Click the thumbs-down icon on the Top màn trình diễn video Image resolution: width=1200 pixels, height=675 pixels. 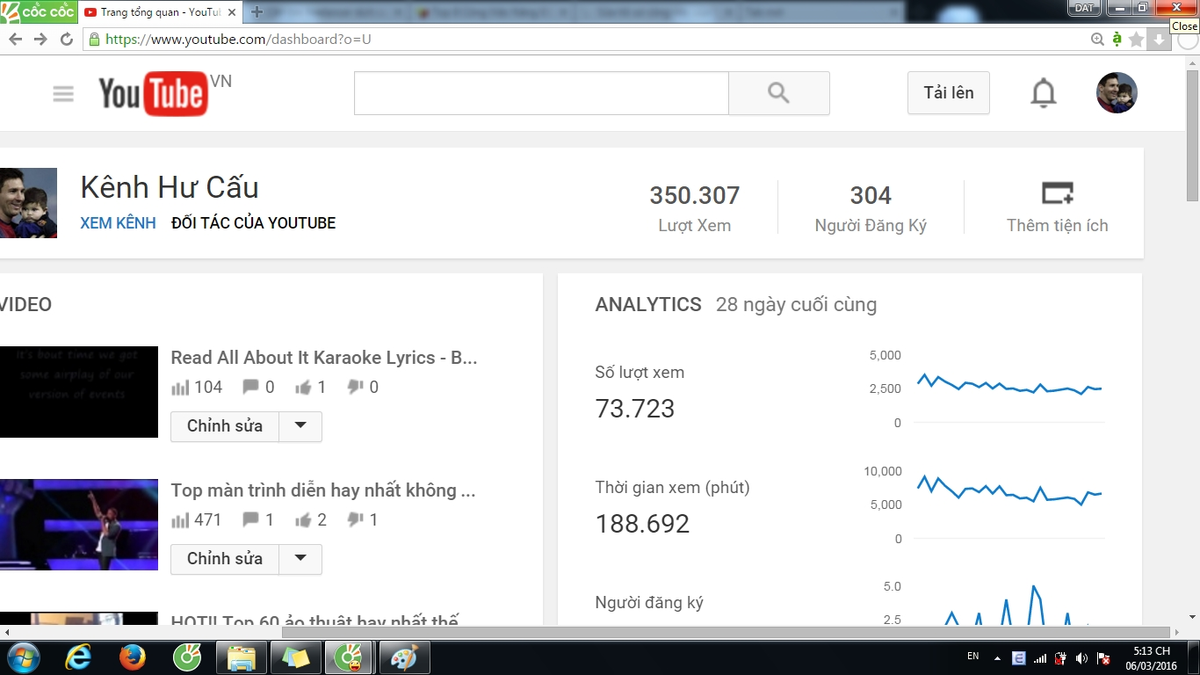355,520
